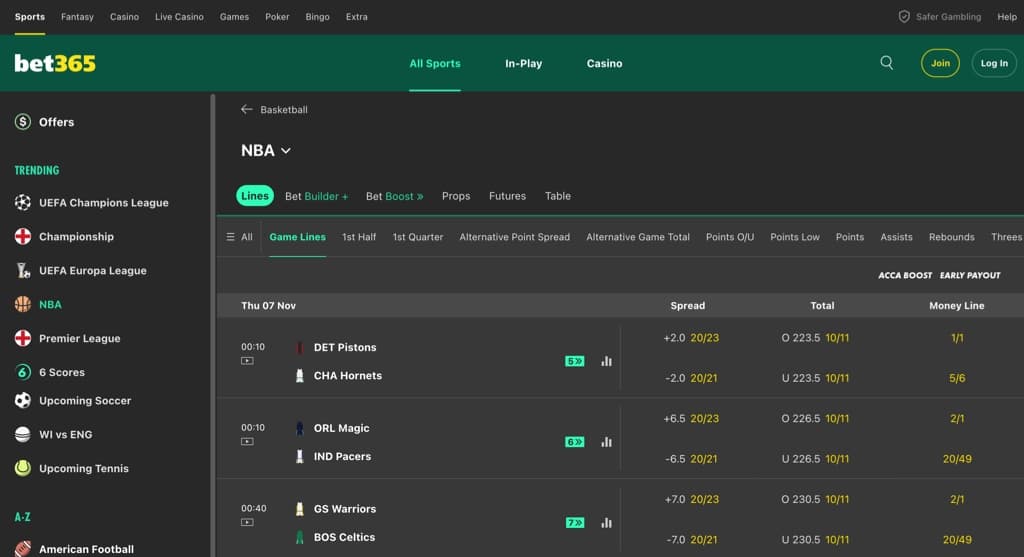
Task: Click the bet365 logo
Action: [55, 63]
